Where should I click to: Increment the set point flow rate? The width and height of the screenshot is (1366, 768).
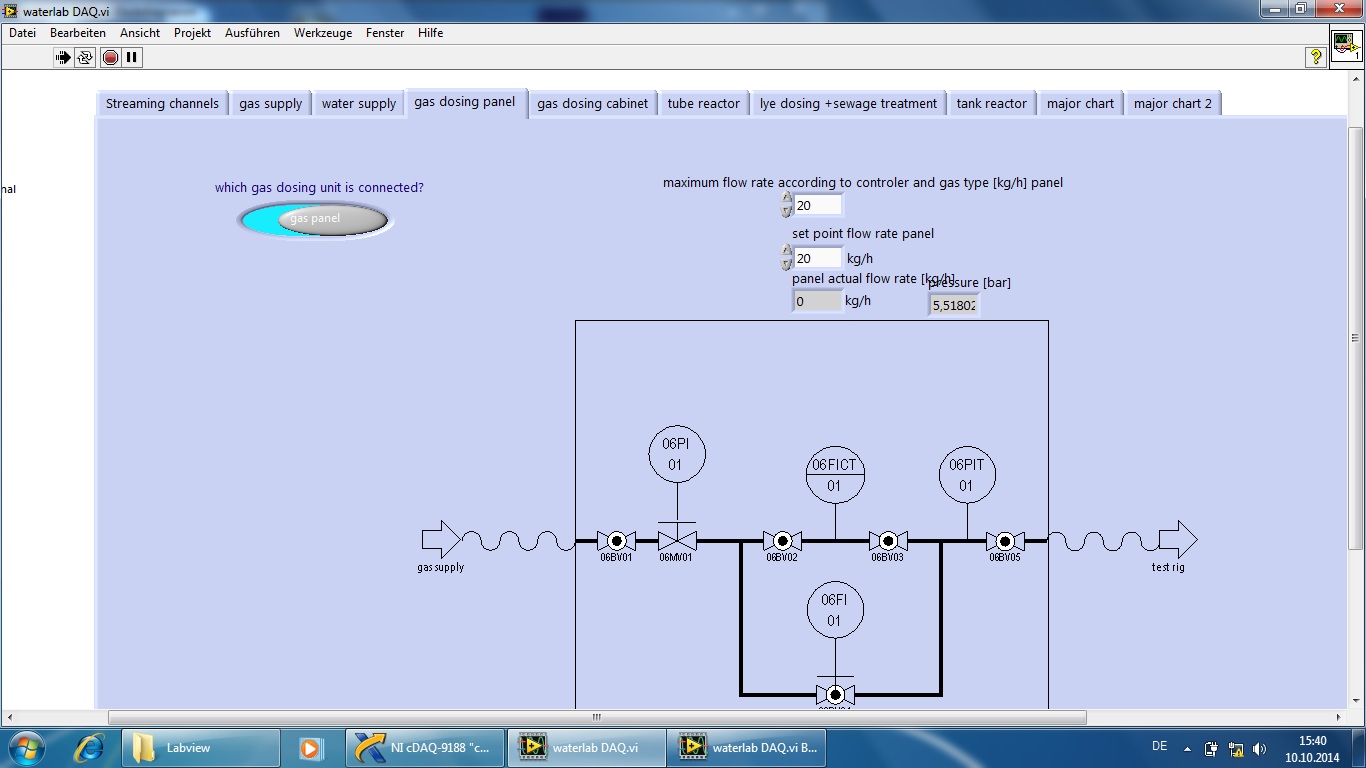[787, 252]
